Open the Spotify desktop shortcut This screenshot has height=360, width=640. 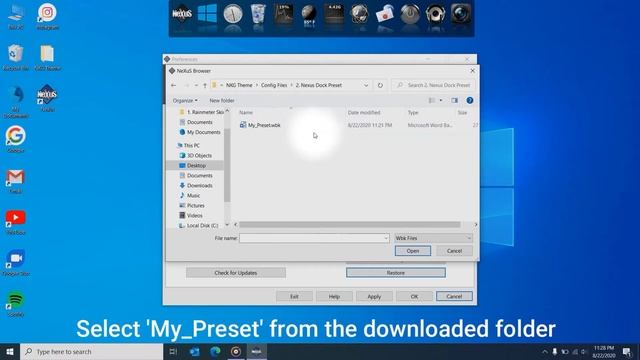pos(16,304)
